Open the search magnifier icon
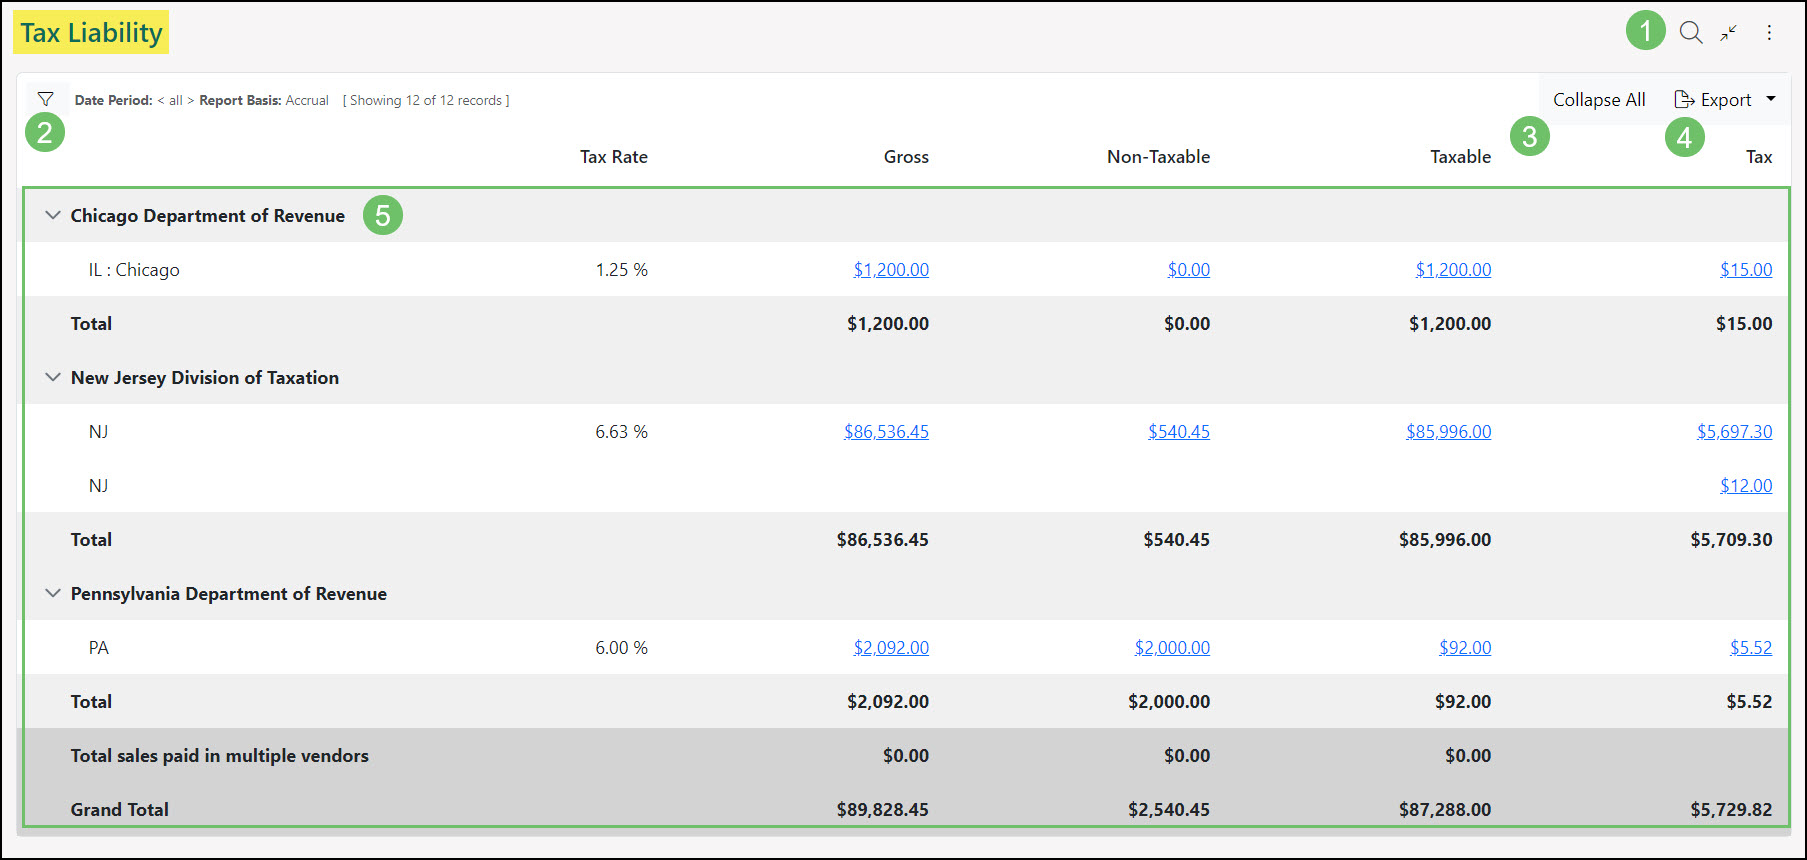 pyautogui.click(x=1691, y=32)
